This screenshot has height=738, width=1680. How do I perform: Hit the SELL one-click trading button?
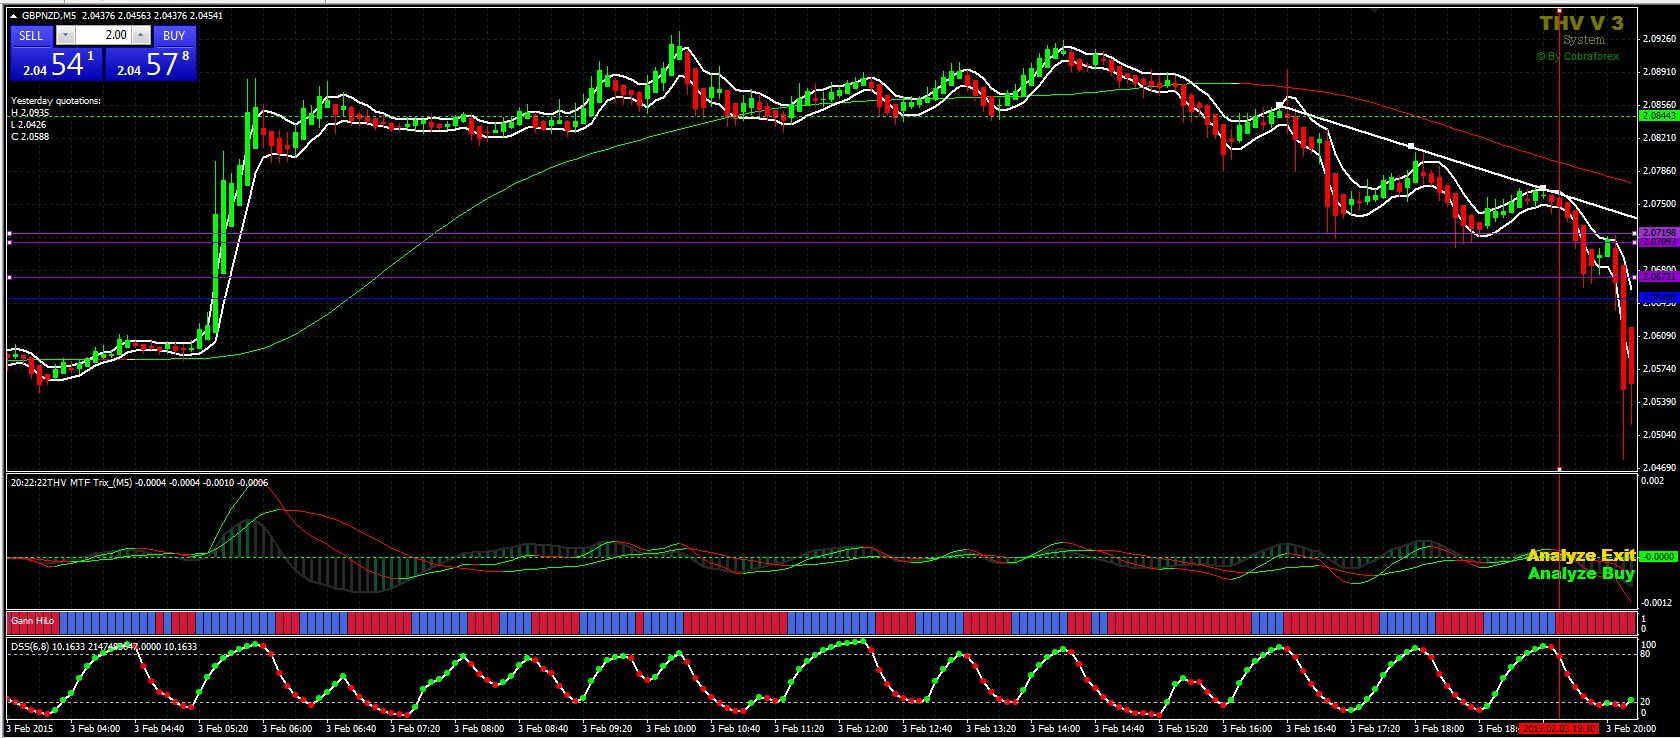pos(31,35)
